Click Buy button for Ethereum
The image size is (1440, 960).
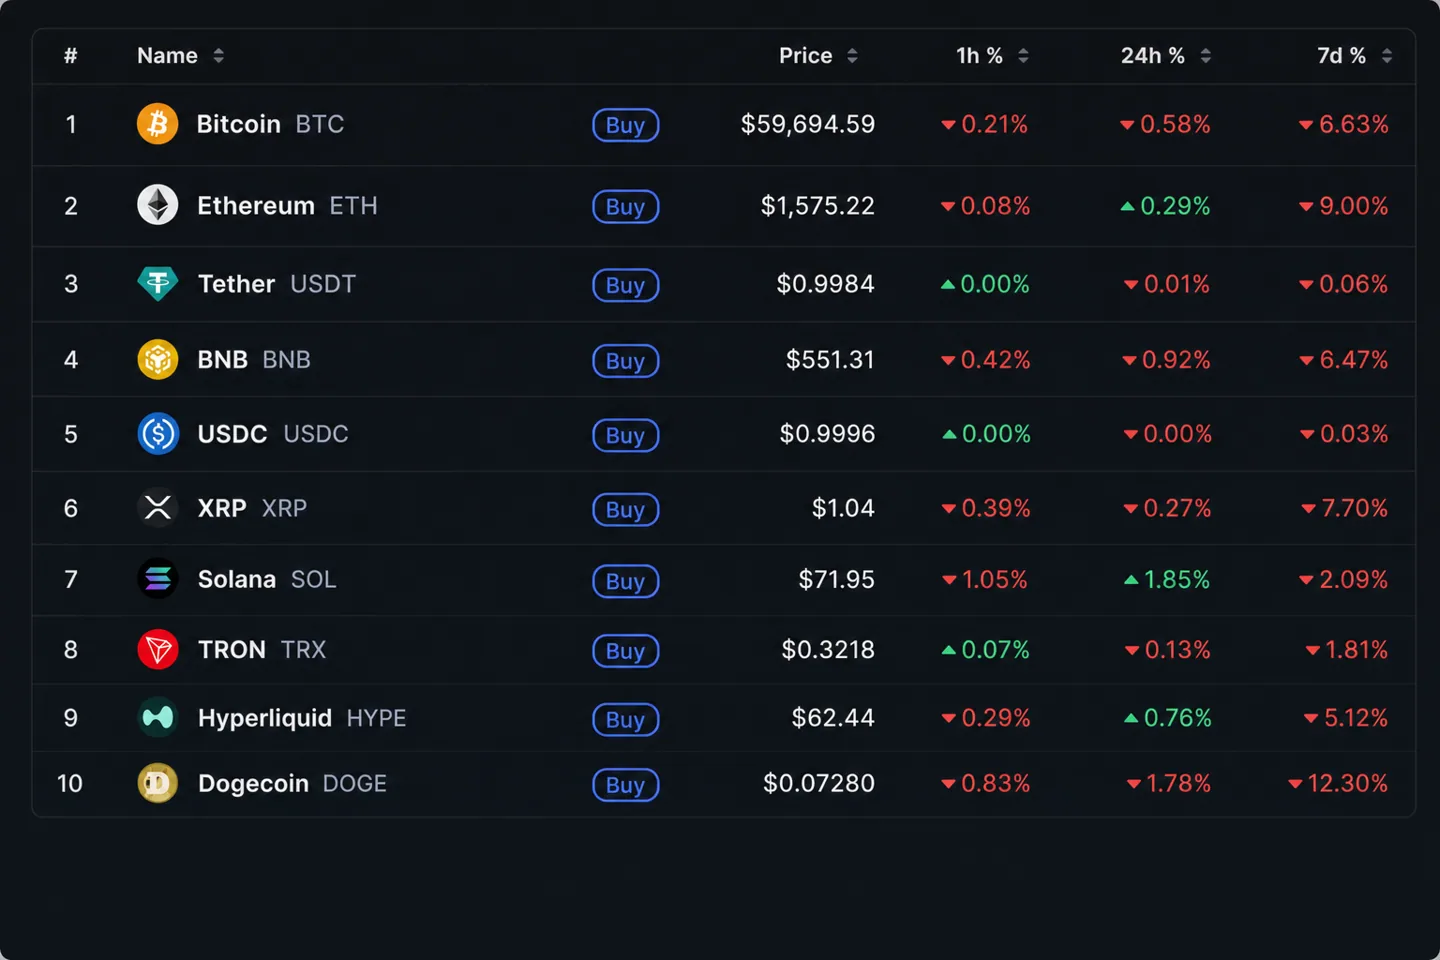tap(625, 207)
